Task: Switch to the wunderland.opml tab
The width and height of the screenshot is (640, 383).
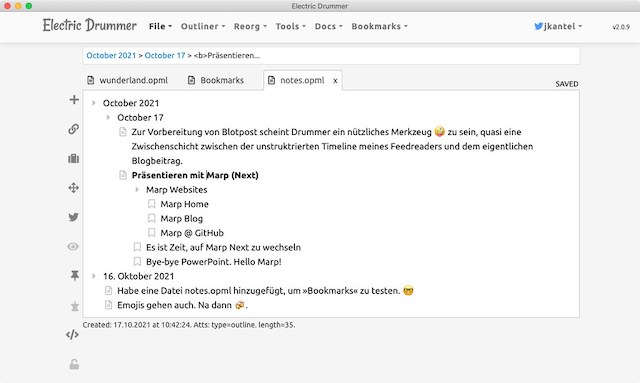Action: (127, 80)
